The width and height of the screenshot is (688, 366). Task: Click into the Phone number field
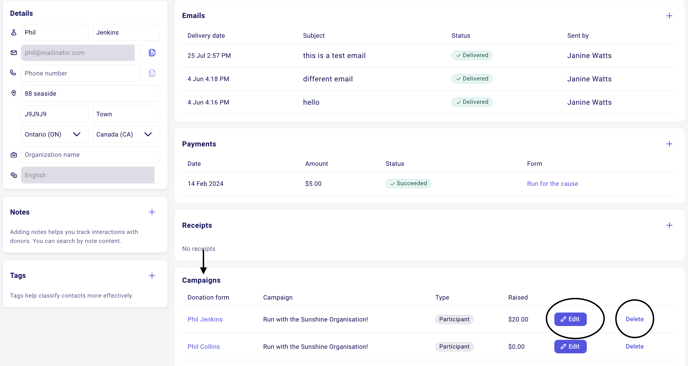click(81, 73)
